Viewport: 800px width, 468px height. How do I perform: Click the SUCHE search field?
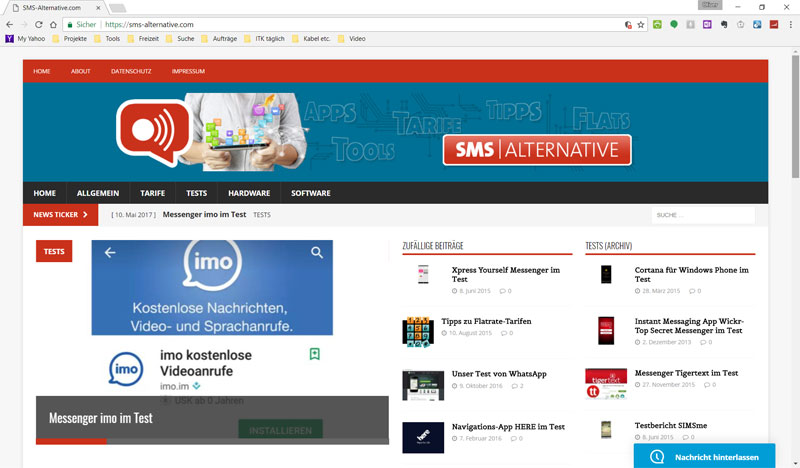[x=703, y=215]
